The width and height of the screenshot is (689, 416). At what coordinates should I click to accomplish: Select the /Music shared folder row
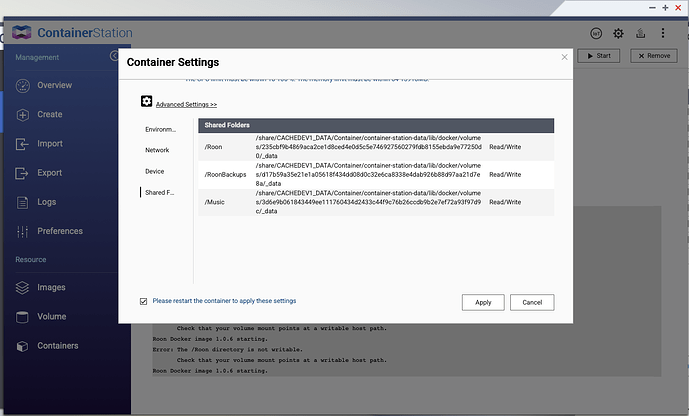pyautogui.click(x=376, y=202)
